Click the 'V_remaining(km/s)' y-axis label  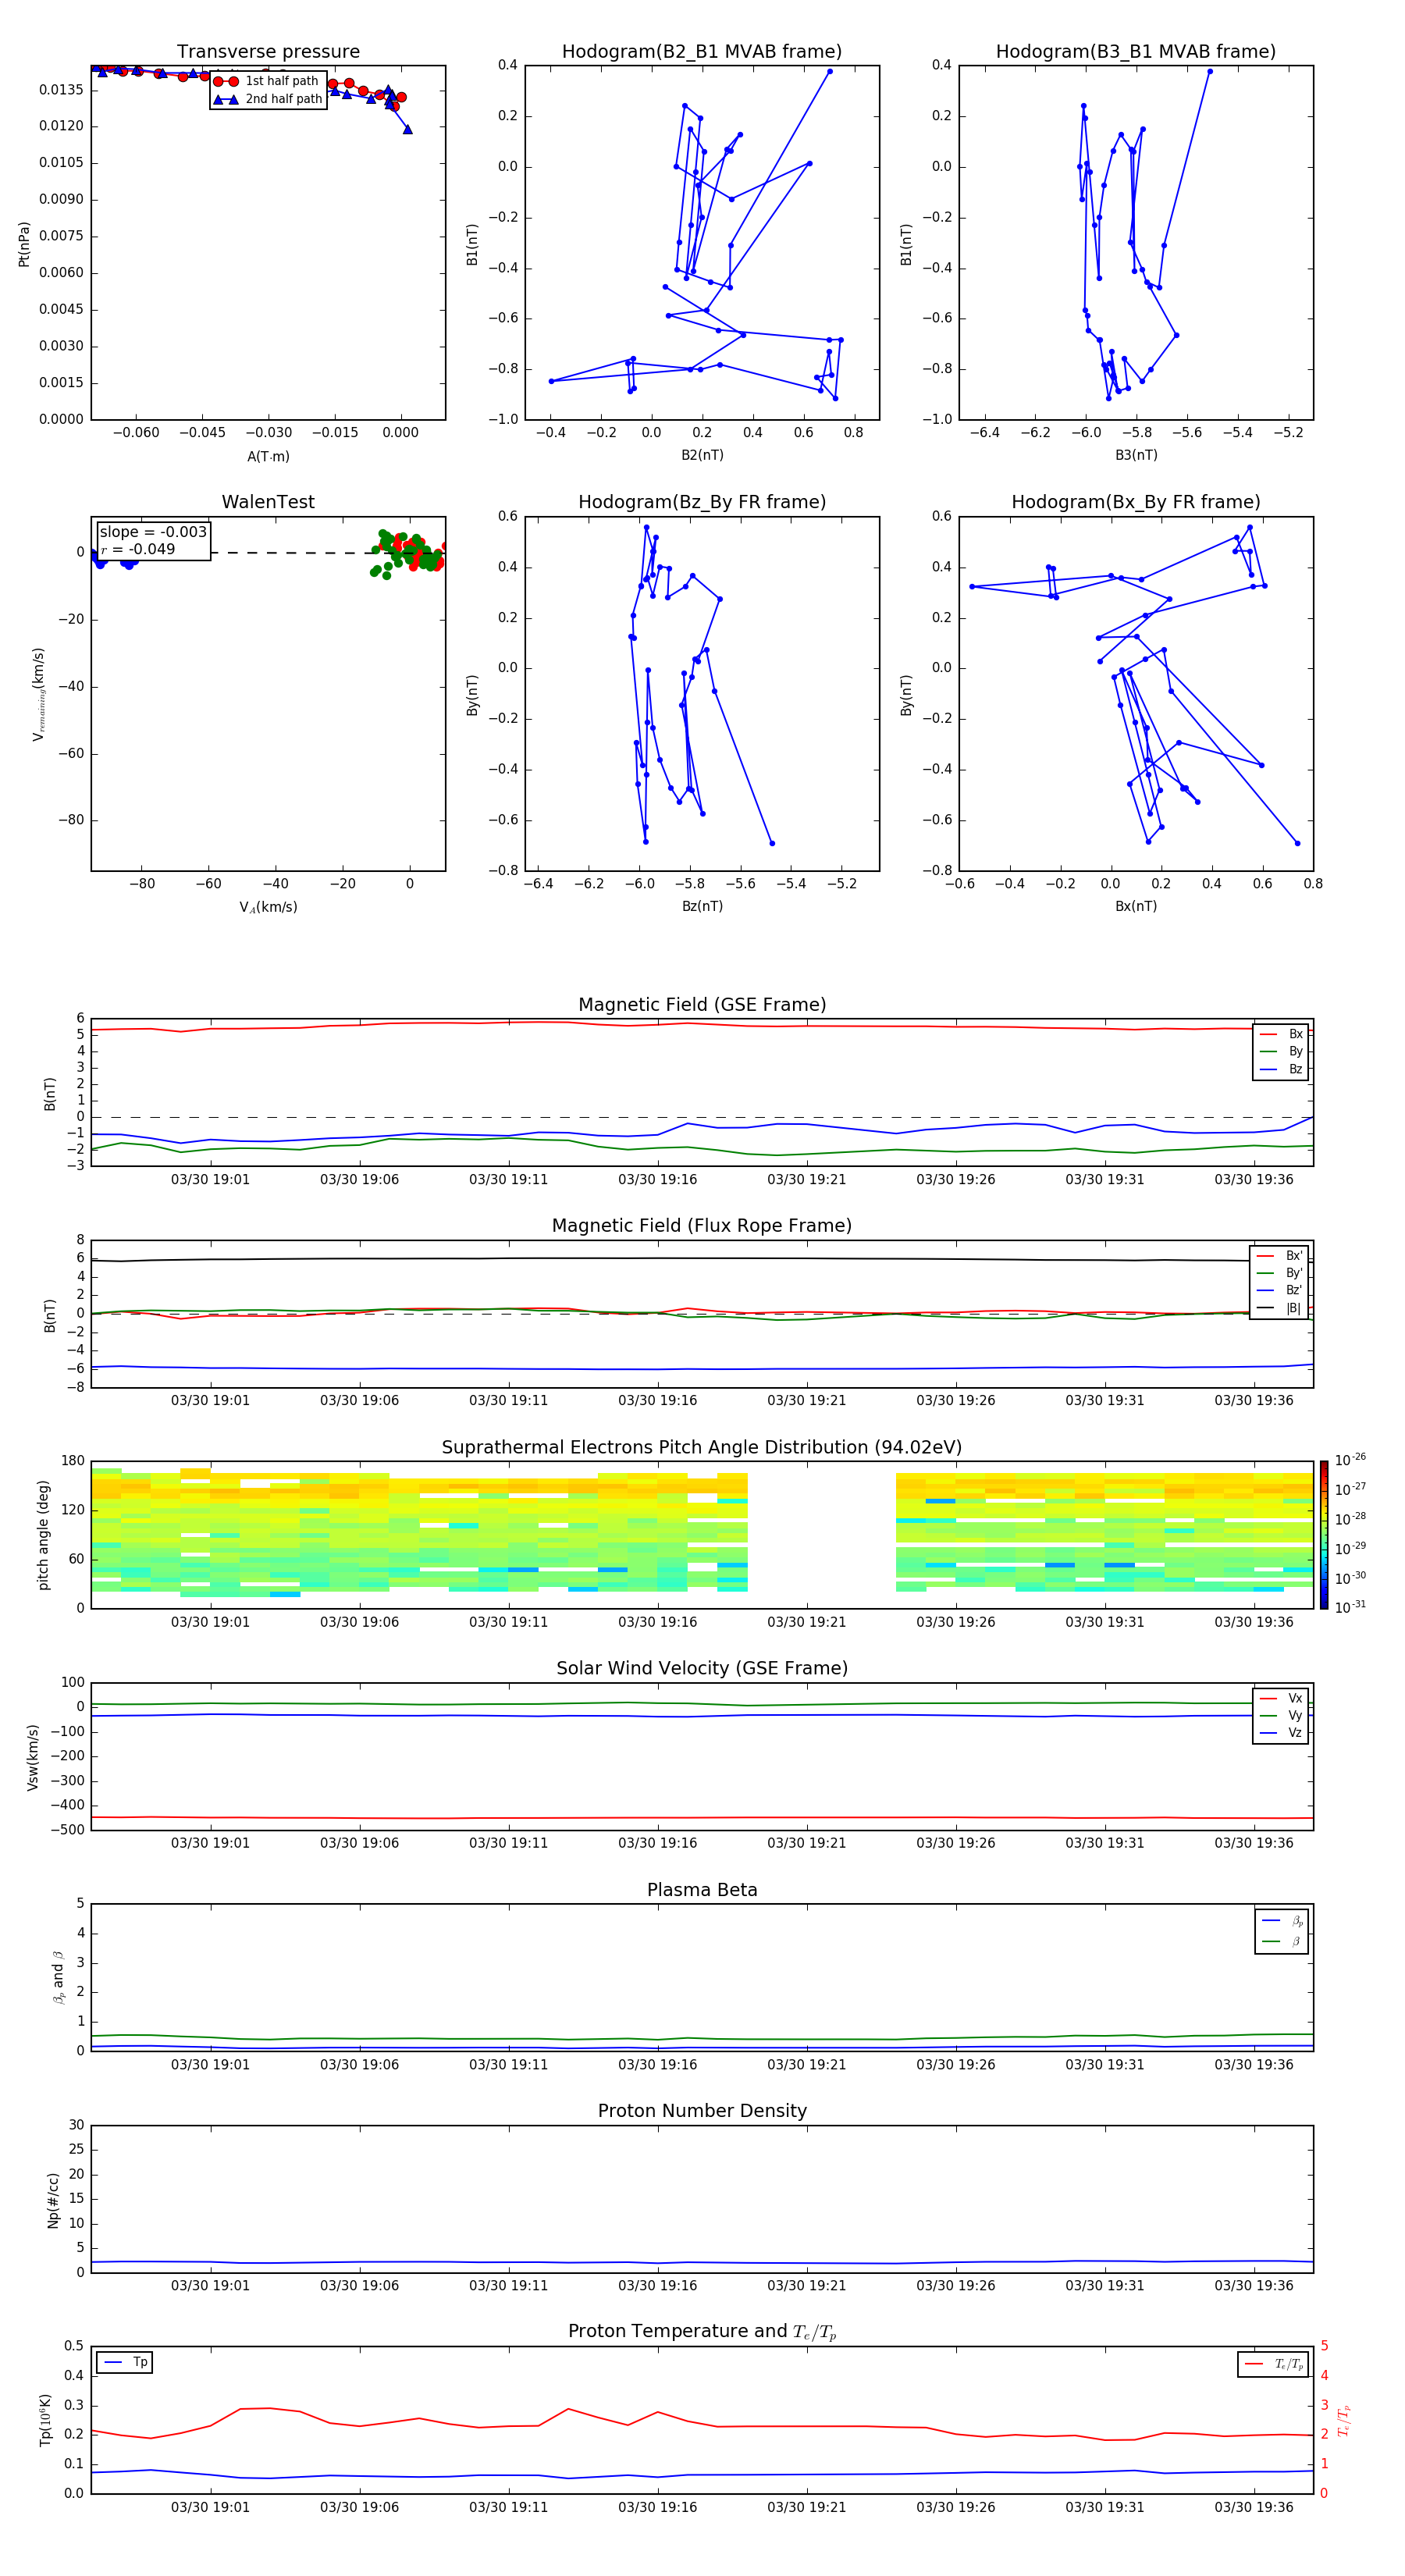[38, 694]
